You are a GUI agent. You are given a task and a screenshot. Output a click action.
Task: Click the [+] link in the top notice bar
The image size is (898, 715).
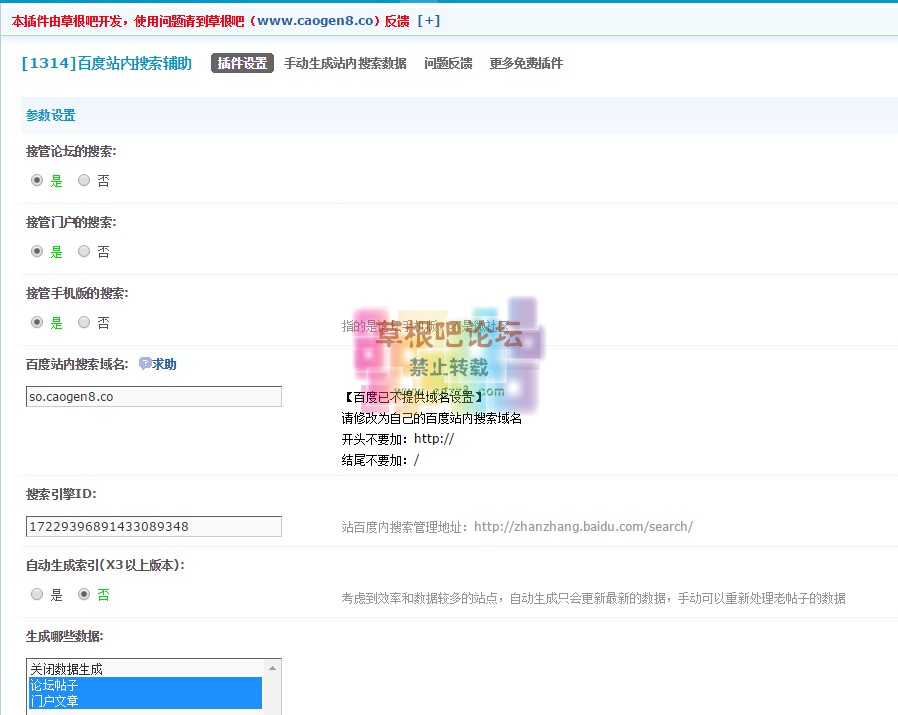click(x=429, y=20)
